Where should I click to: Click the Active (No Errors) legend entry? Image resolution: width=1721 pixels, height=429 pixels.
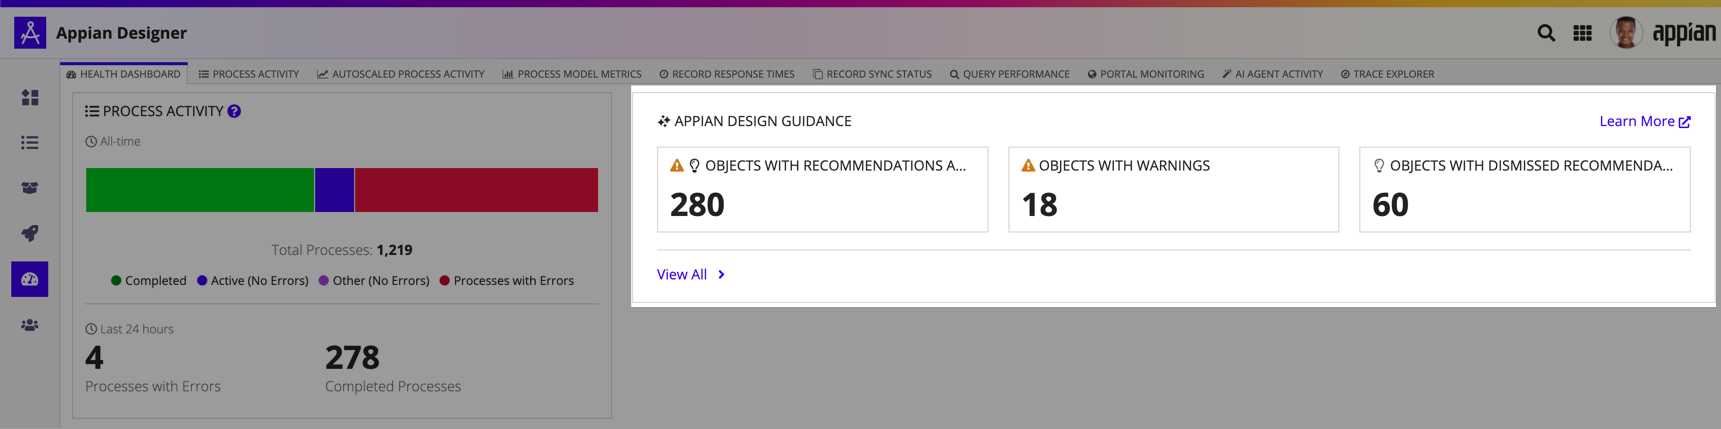(252, 281)
